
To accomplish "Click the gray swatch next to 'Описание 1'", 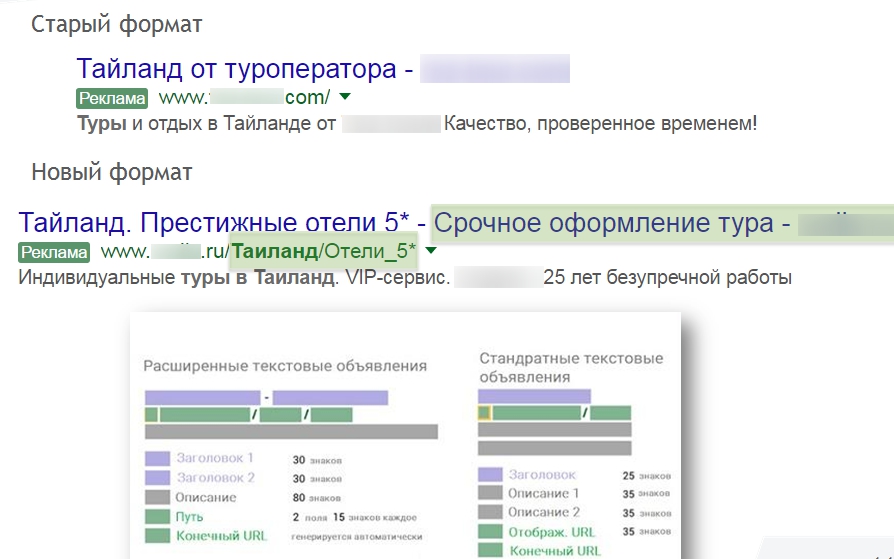I will click(489, 493).
